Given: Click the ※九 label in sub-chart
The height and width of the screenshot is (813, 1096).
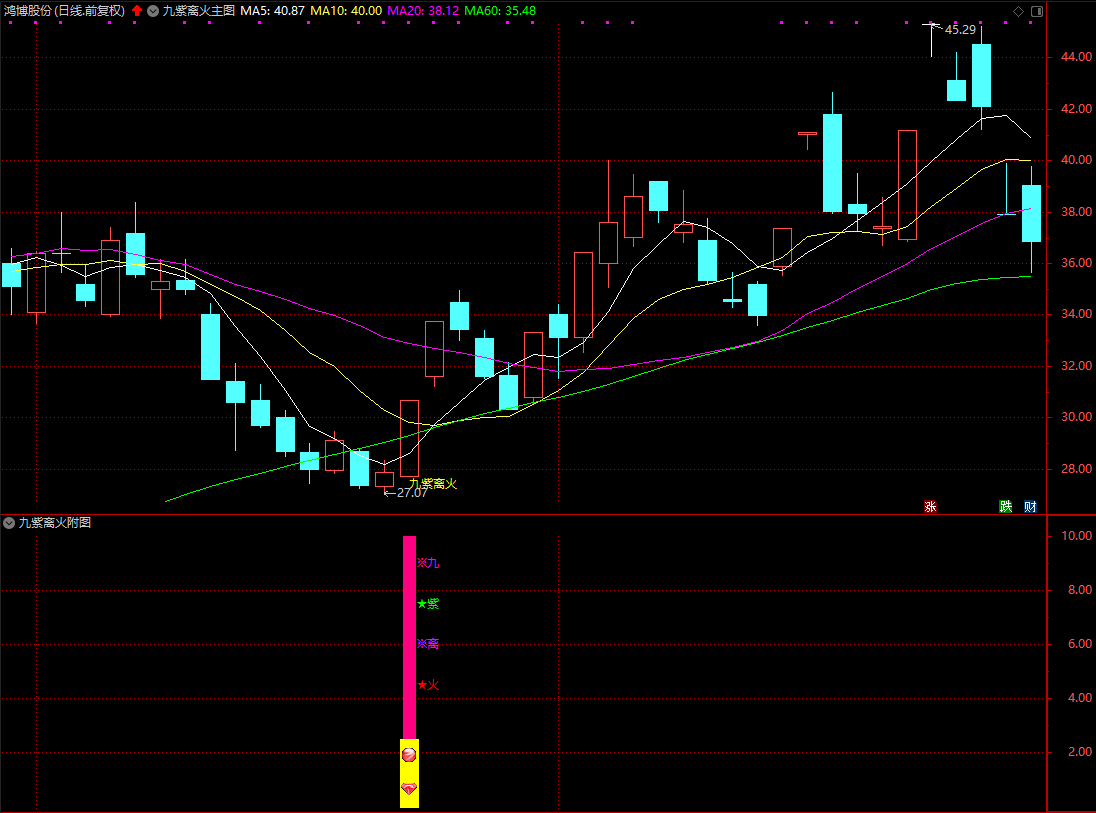Looking at the screenshot, I should 428,563.
